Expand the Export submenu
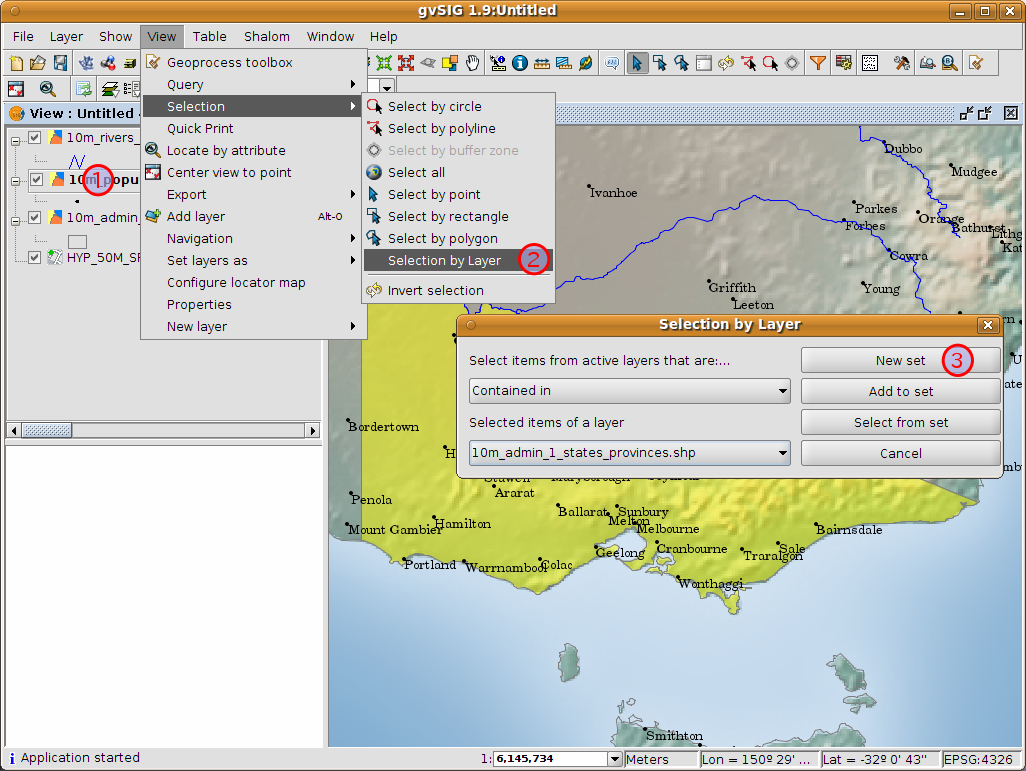 point(254,194)
